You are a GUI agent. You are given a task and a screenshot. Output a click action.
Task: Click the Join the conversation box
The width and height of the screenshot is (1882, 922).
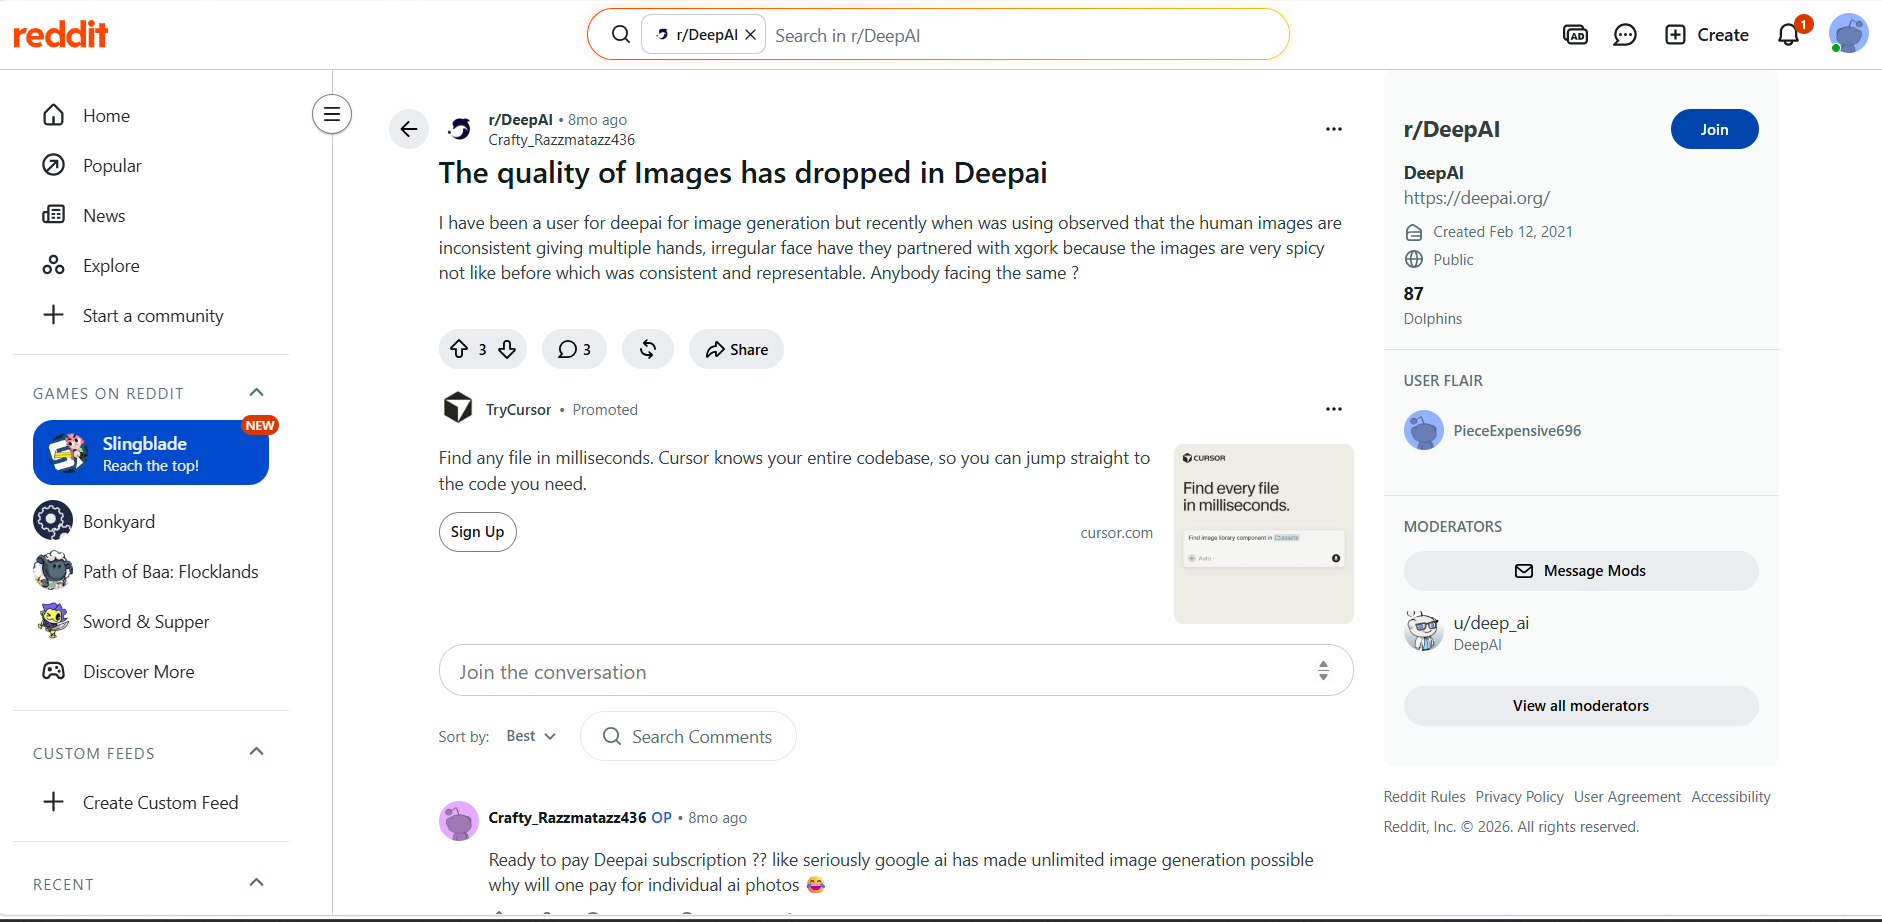click(896, 671)
